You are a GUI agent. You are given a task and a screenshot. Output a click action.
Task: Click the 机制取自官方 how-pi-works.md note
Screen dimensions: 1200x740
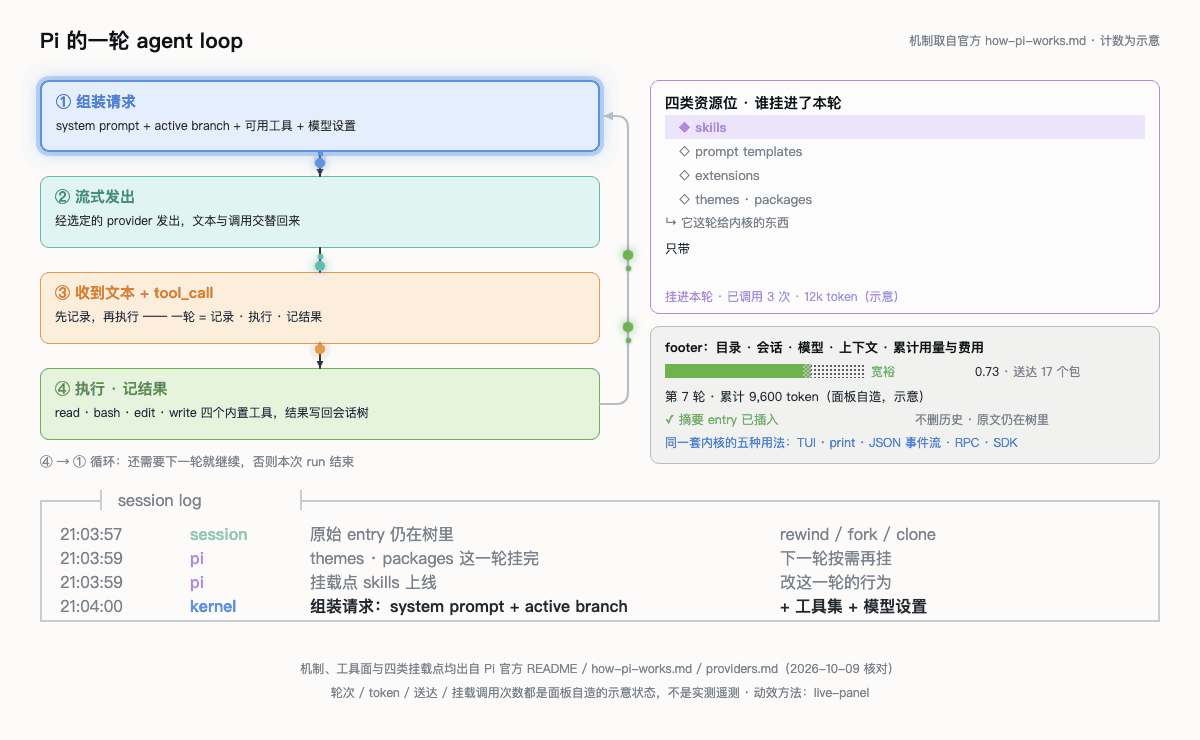[1034, 41]
